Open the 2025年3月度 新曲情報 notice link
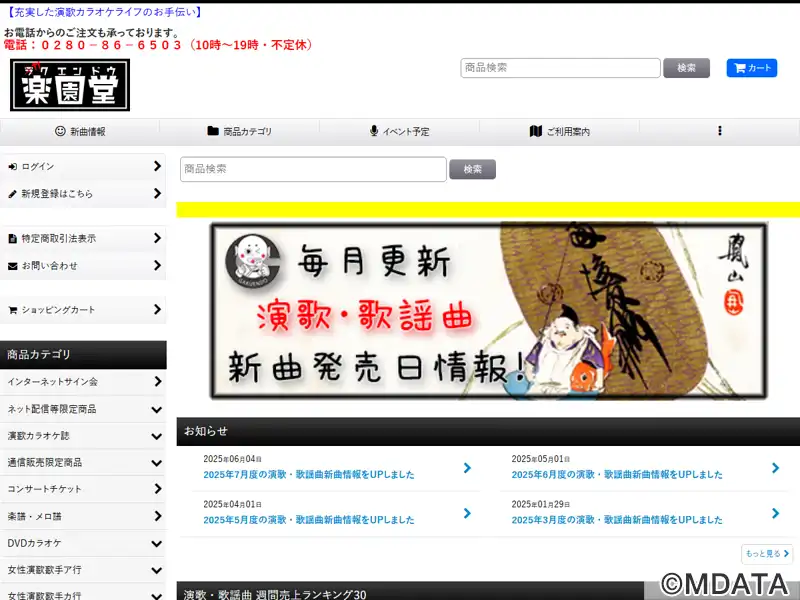800x600 pixels. click(617, 520)
